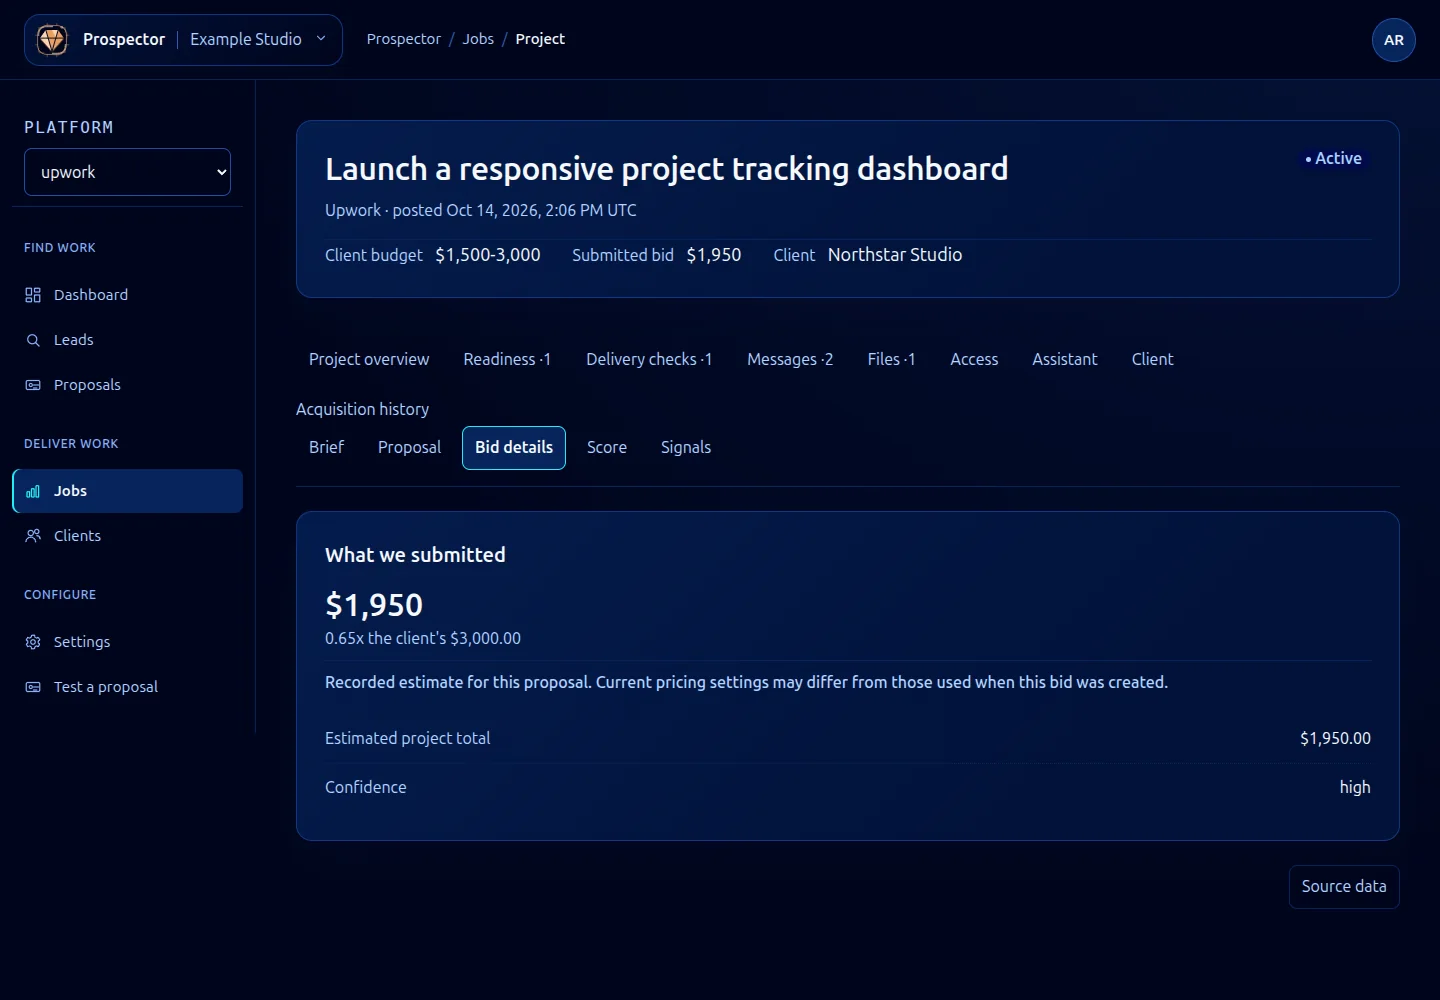The width and height of the screenshot is (1440, 1000).
Task: Open Proposals in the sidebar
Action: click(127, 385)
